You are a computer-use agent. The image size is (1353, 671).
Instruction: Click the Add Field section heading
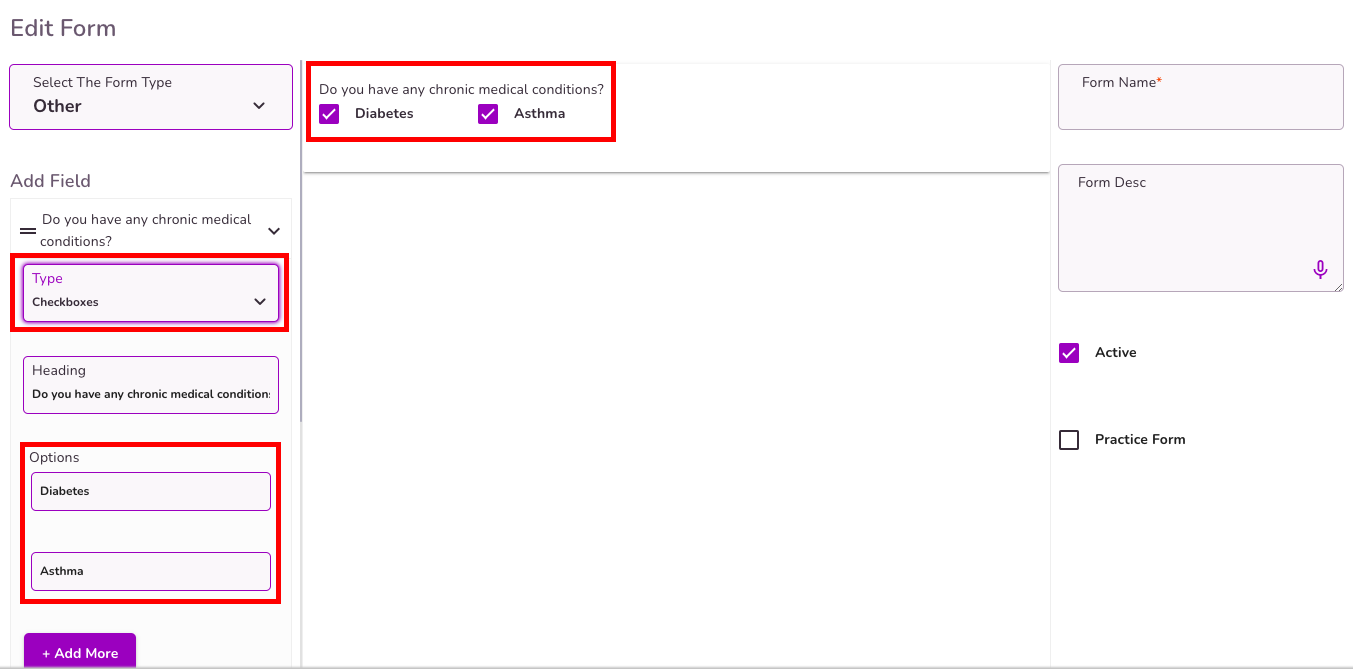click(50, 180)
